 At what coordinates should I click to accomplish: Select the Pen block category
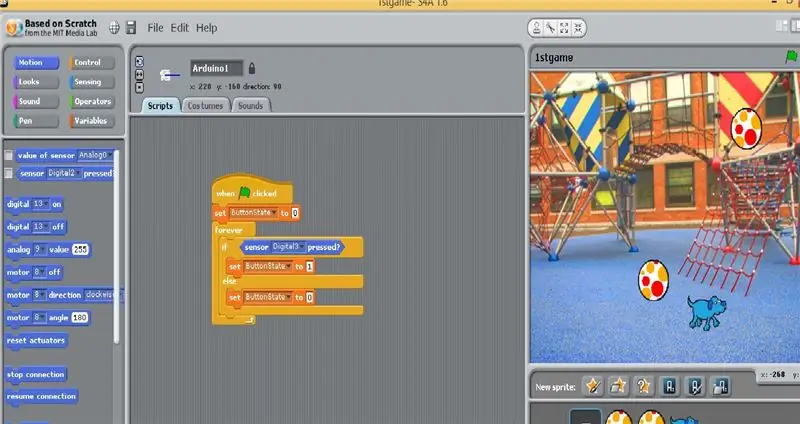click(x=36, y=121)
